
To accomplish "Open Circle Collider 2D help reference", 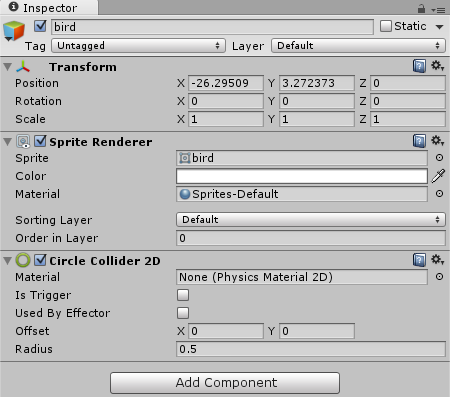I will [419, 260].
